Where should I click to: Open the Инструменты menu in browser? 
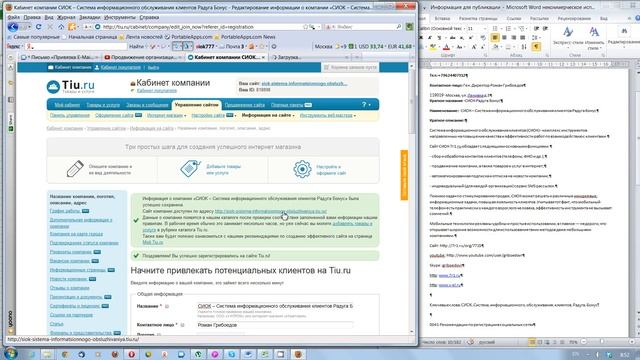click(x=119, y=18)
